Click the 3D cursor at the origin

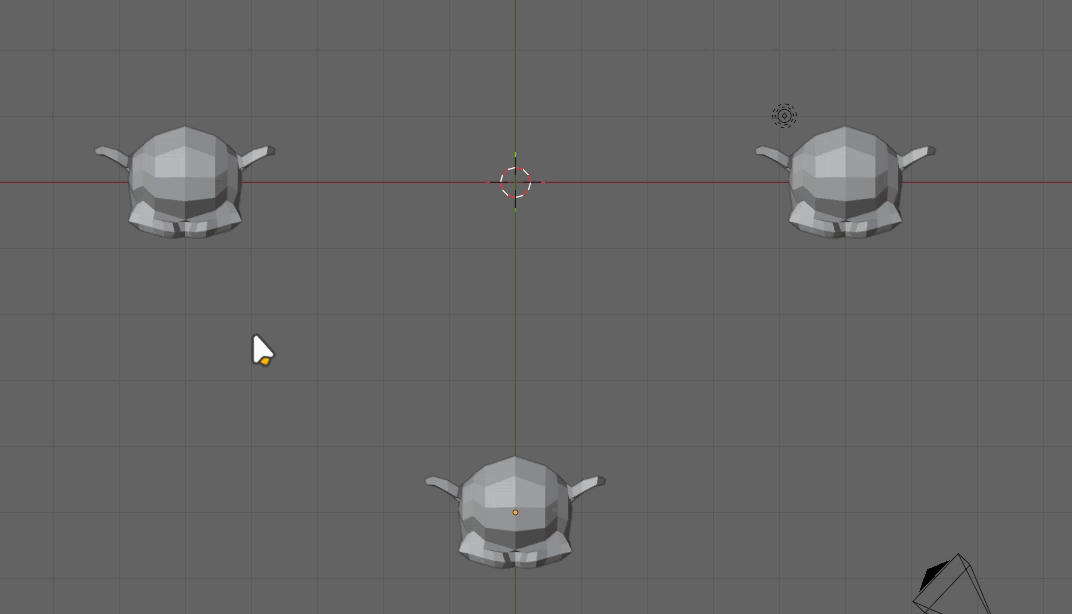click(x=515, y=183)
